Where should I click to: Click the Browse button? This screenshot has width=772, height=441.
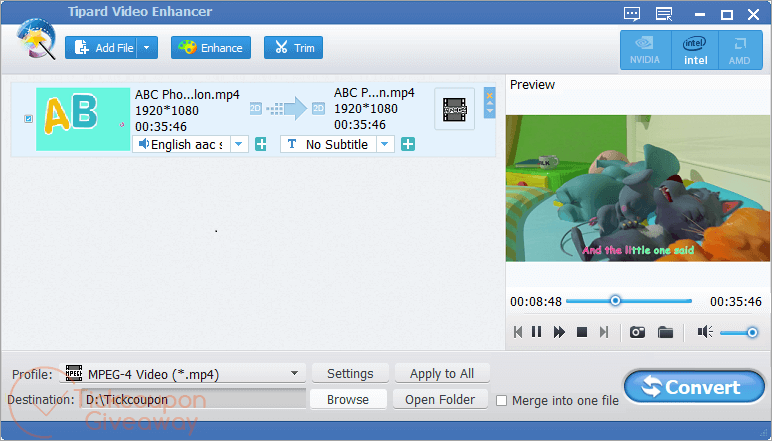(348, 399)
